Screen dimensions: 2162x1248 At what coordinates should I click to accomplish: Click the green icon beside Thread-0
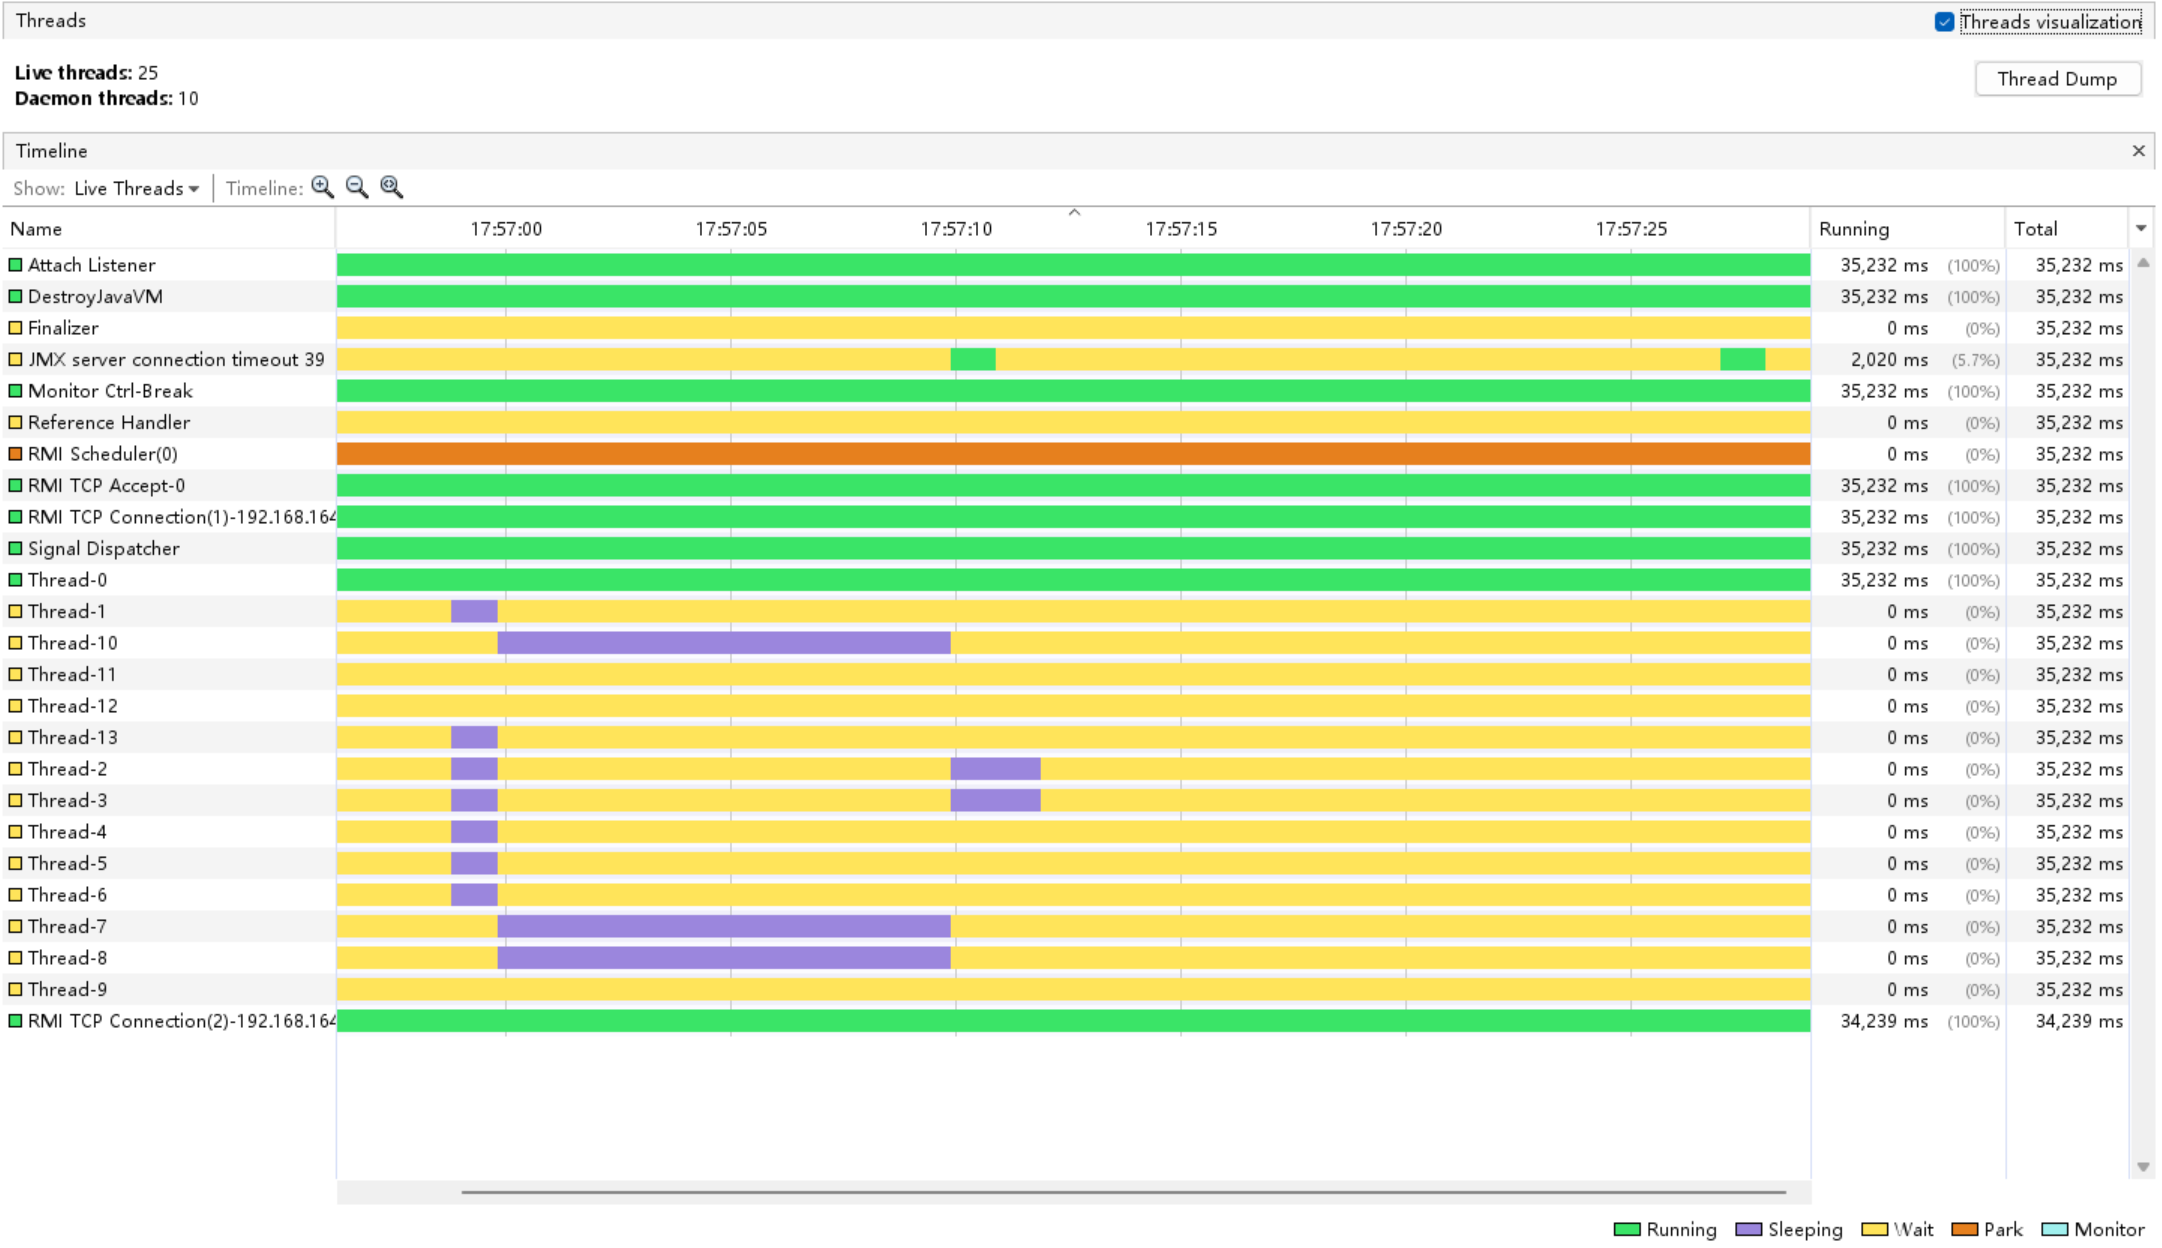click(x=15, y=580)
